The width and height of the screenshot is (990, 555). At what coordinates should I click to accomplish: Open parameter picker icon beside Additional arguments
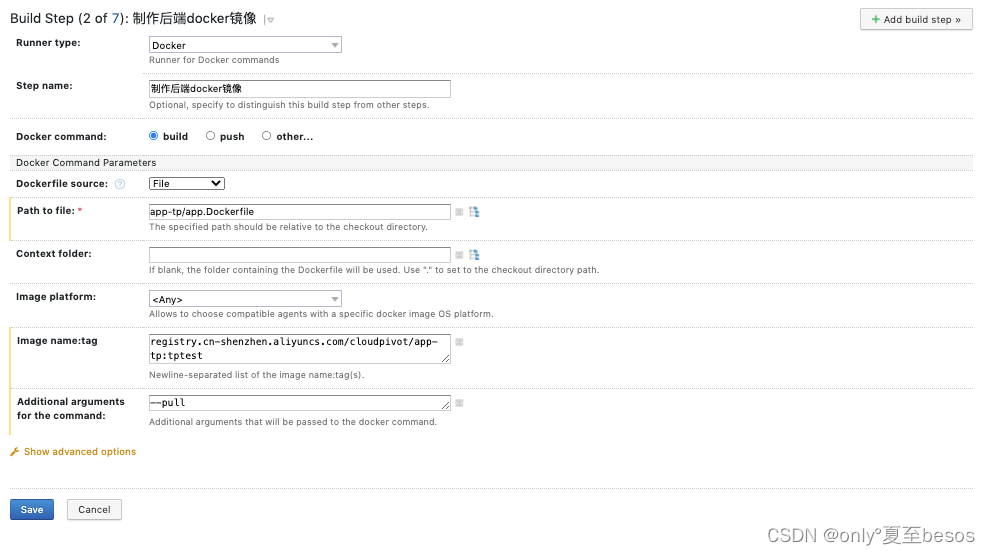click(x=459, y=403)
